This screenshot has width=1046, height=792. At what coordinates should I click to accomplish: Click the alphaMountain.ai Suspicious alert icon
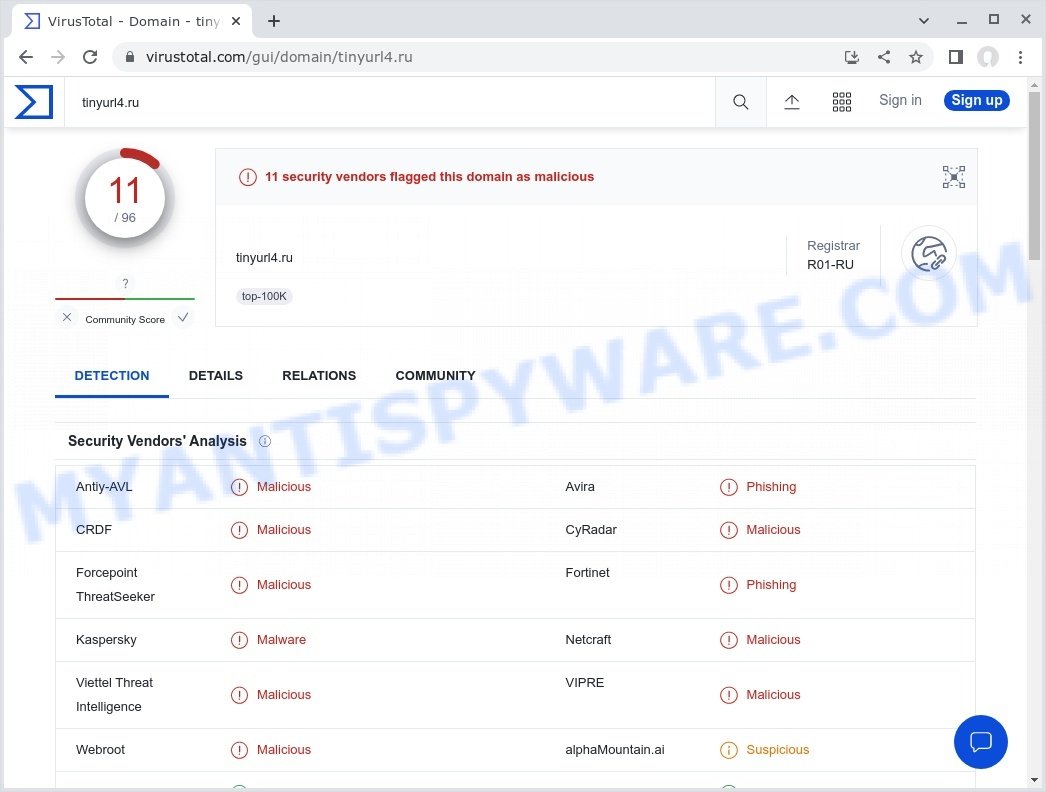pyautogui.click(x=728, y=750)
